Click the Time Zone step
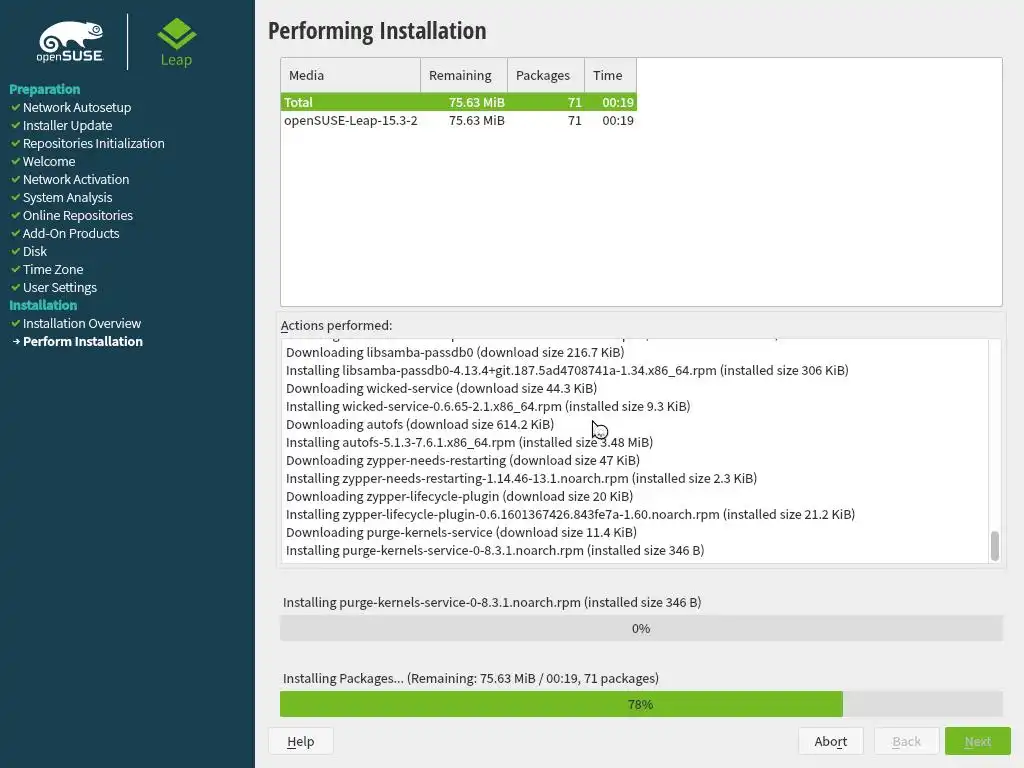This screenshot has width=1024, height=768. click(x=53, y=269)
